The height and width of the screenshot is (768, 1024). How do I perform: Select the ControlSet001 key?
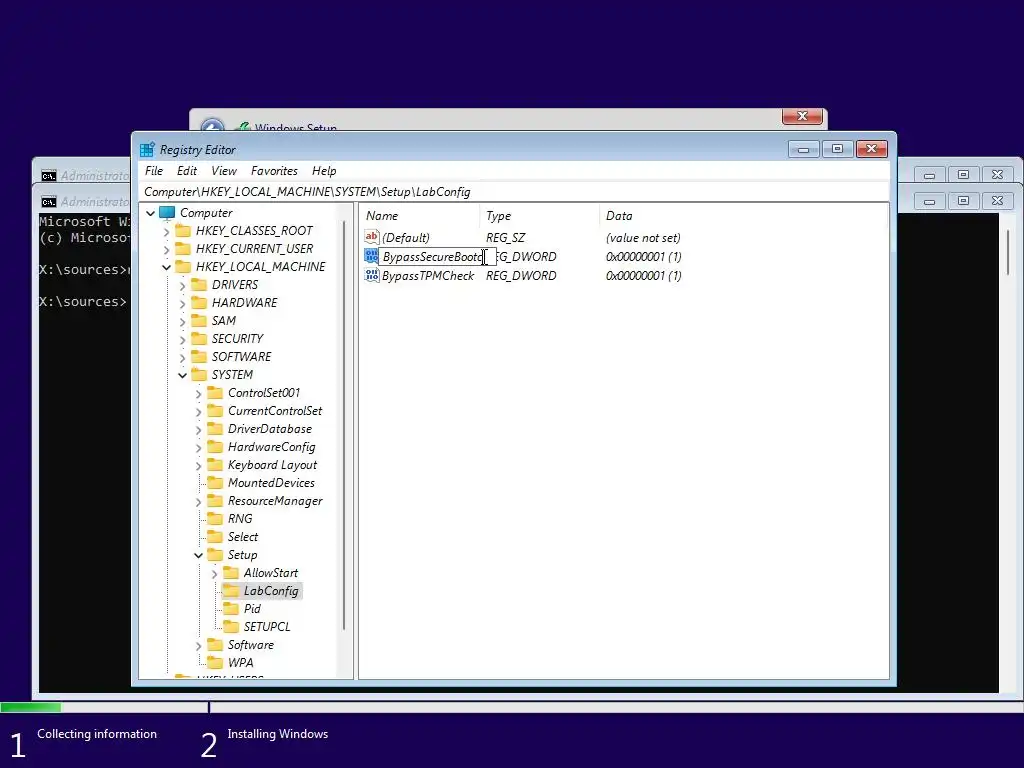point(264,392)
